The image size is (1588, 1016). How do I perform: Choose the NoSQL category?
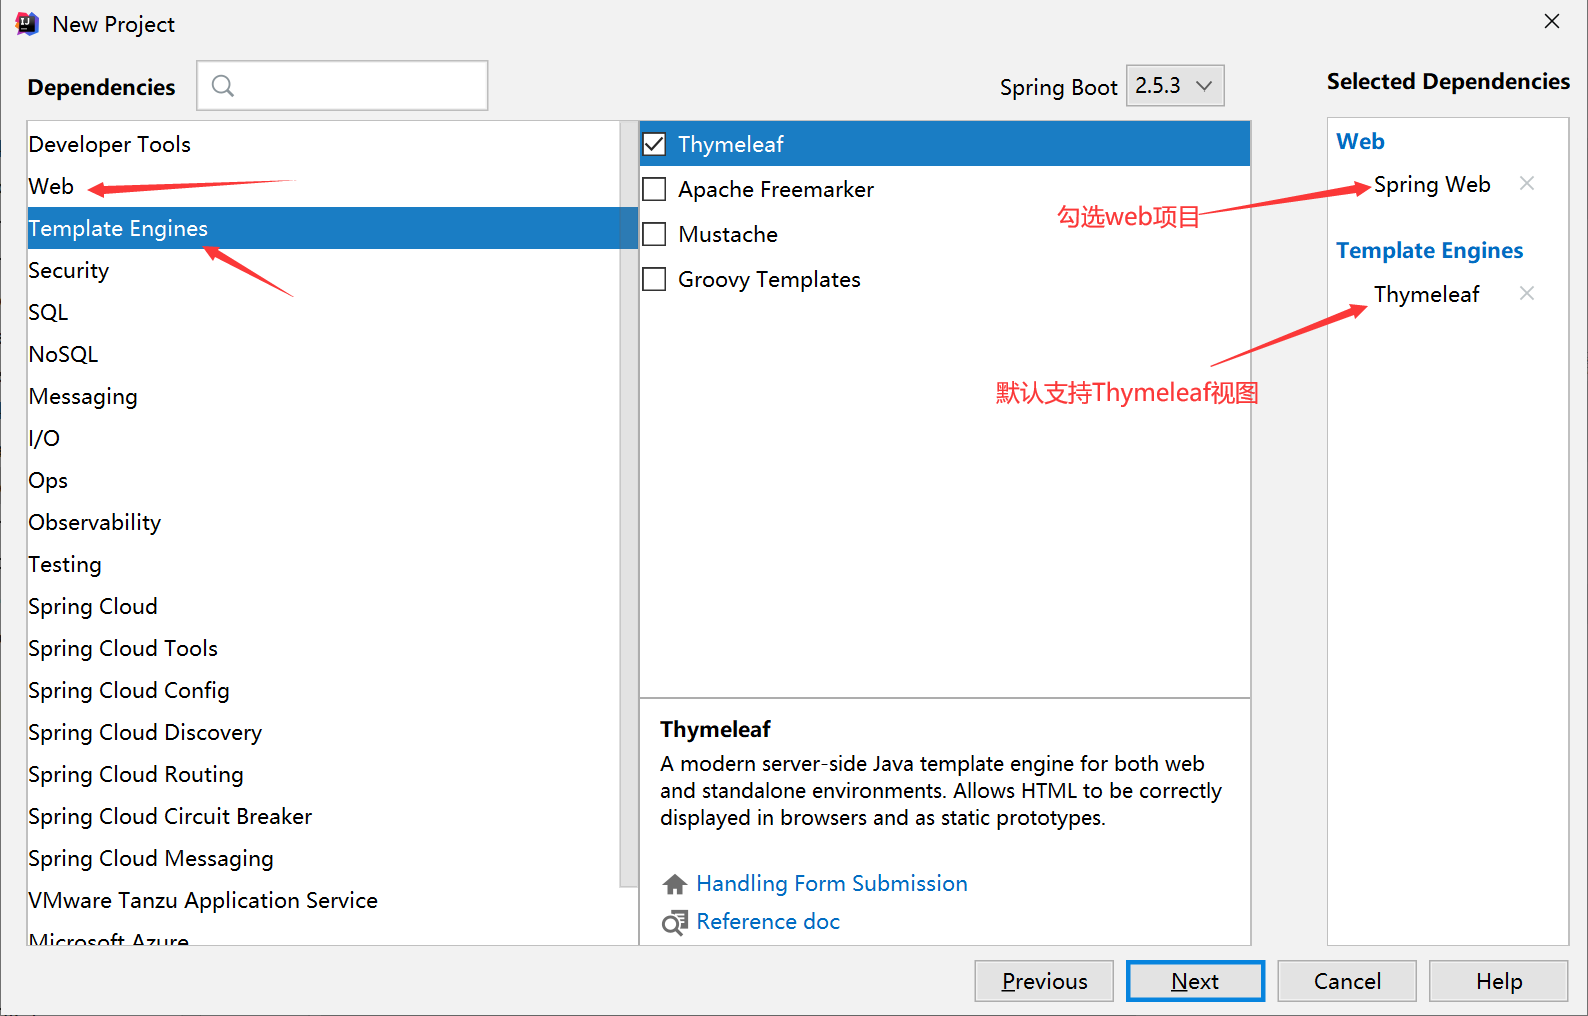[x=324, y=354]
